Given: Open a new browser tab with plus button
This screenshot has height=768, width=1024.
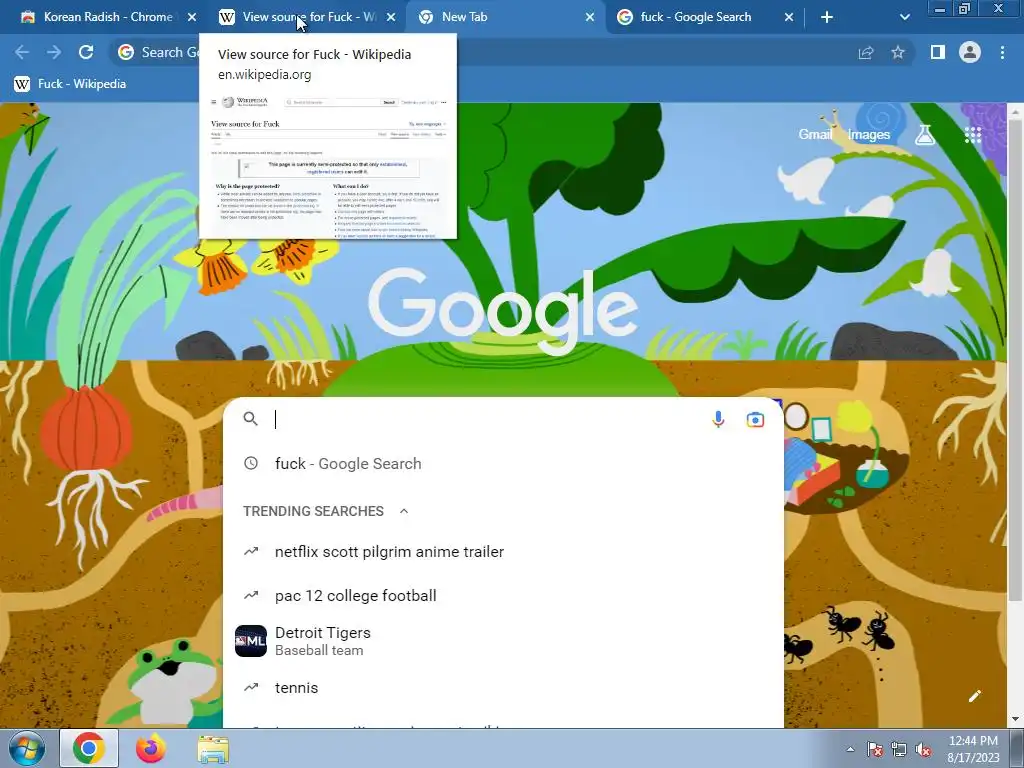Looking at the screenshot, I should [827, 18].
